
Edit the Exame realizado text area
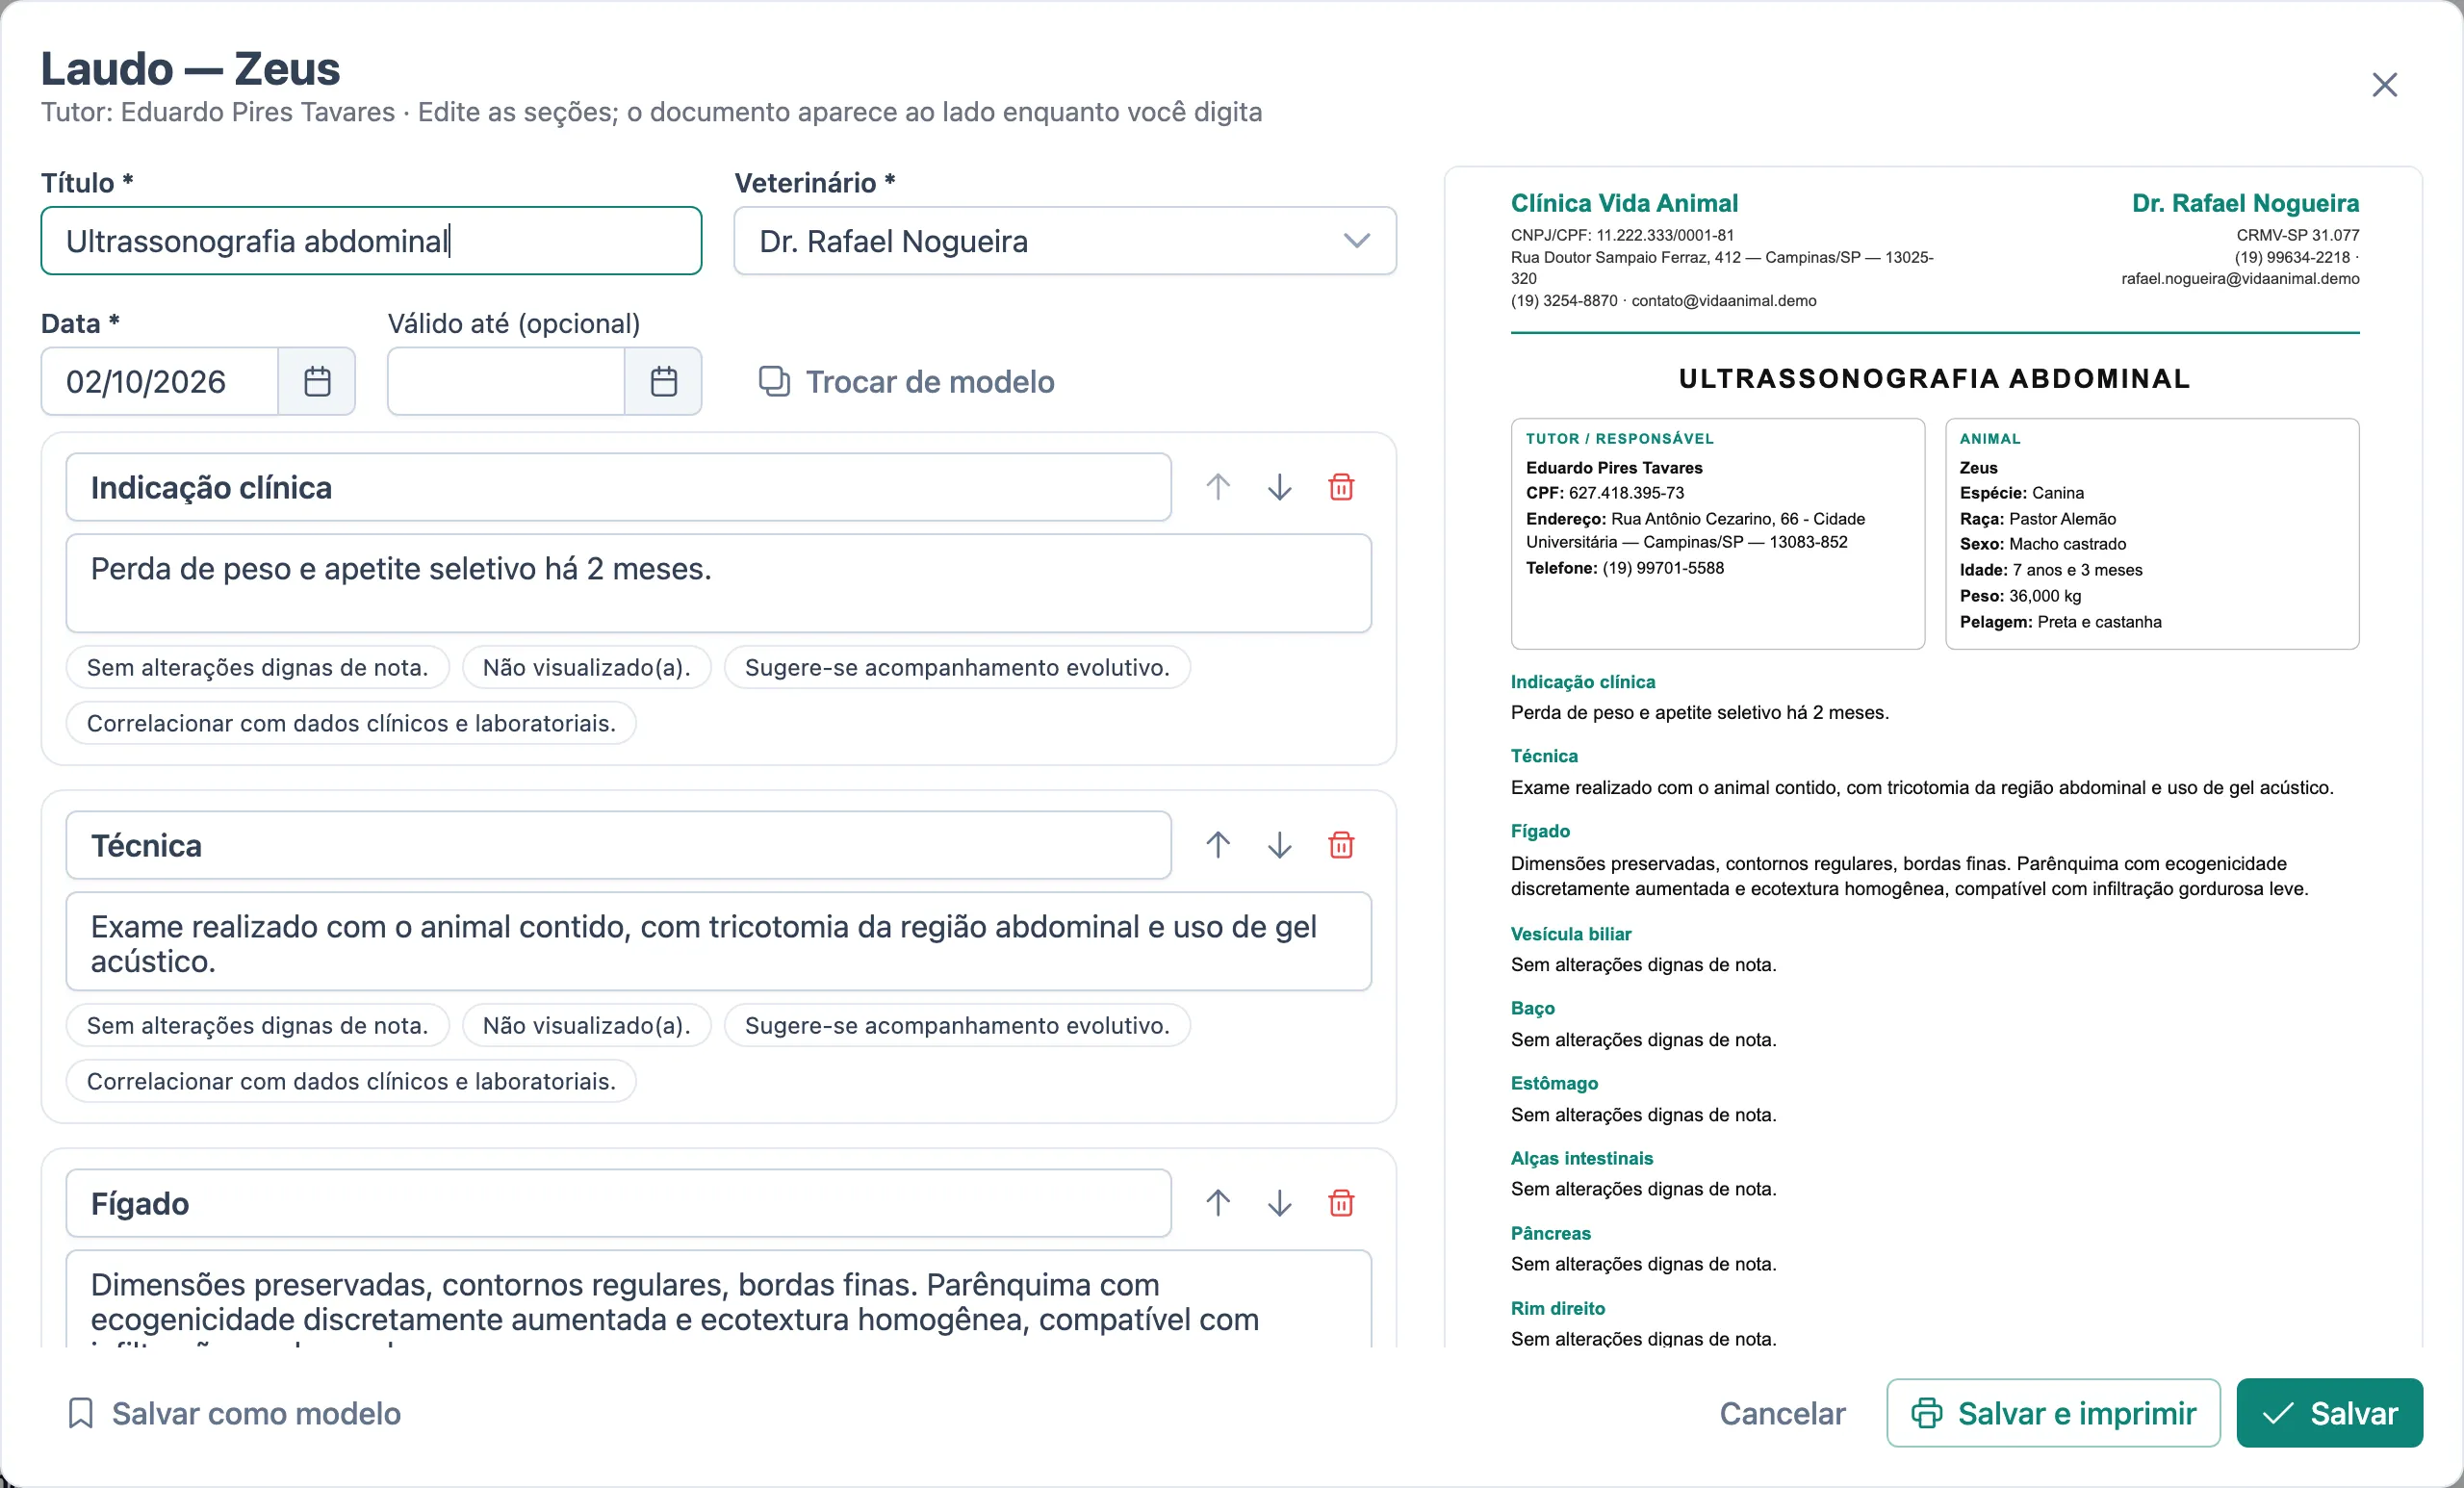point(718,941)
